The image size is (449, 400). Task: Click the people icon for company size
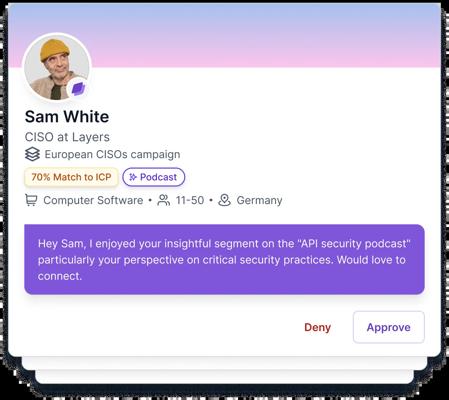click(164, 200)
